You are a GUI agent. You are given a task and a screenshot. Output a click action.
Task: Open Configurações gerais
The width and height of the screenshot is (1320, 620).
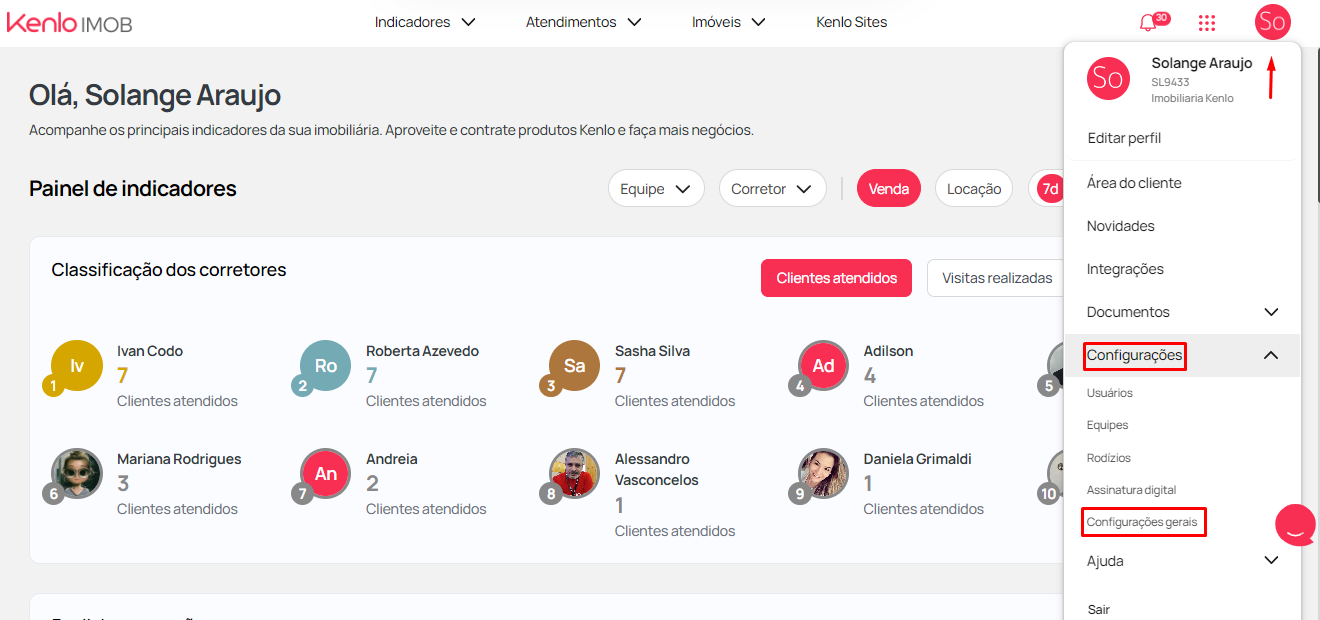[x=1142, y=522]
